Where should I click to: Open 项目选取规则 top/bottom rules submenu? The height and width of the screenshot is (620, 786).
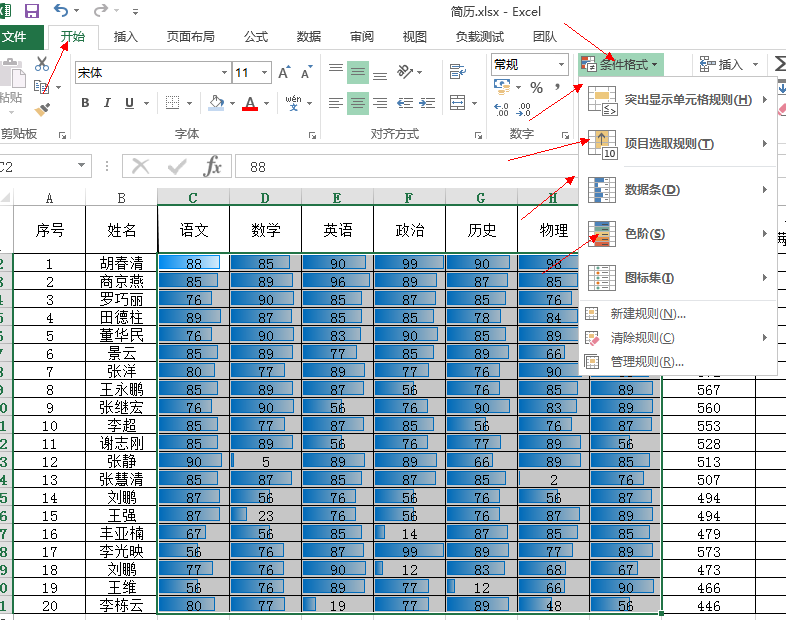click(677, 144)
